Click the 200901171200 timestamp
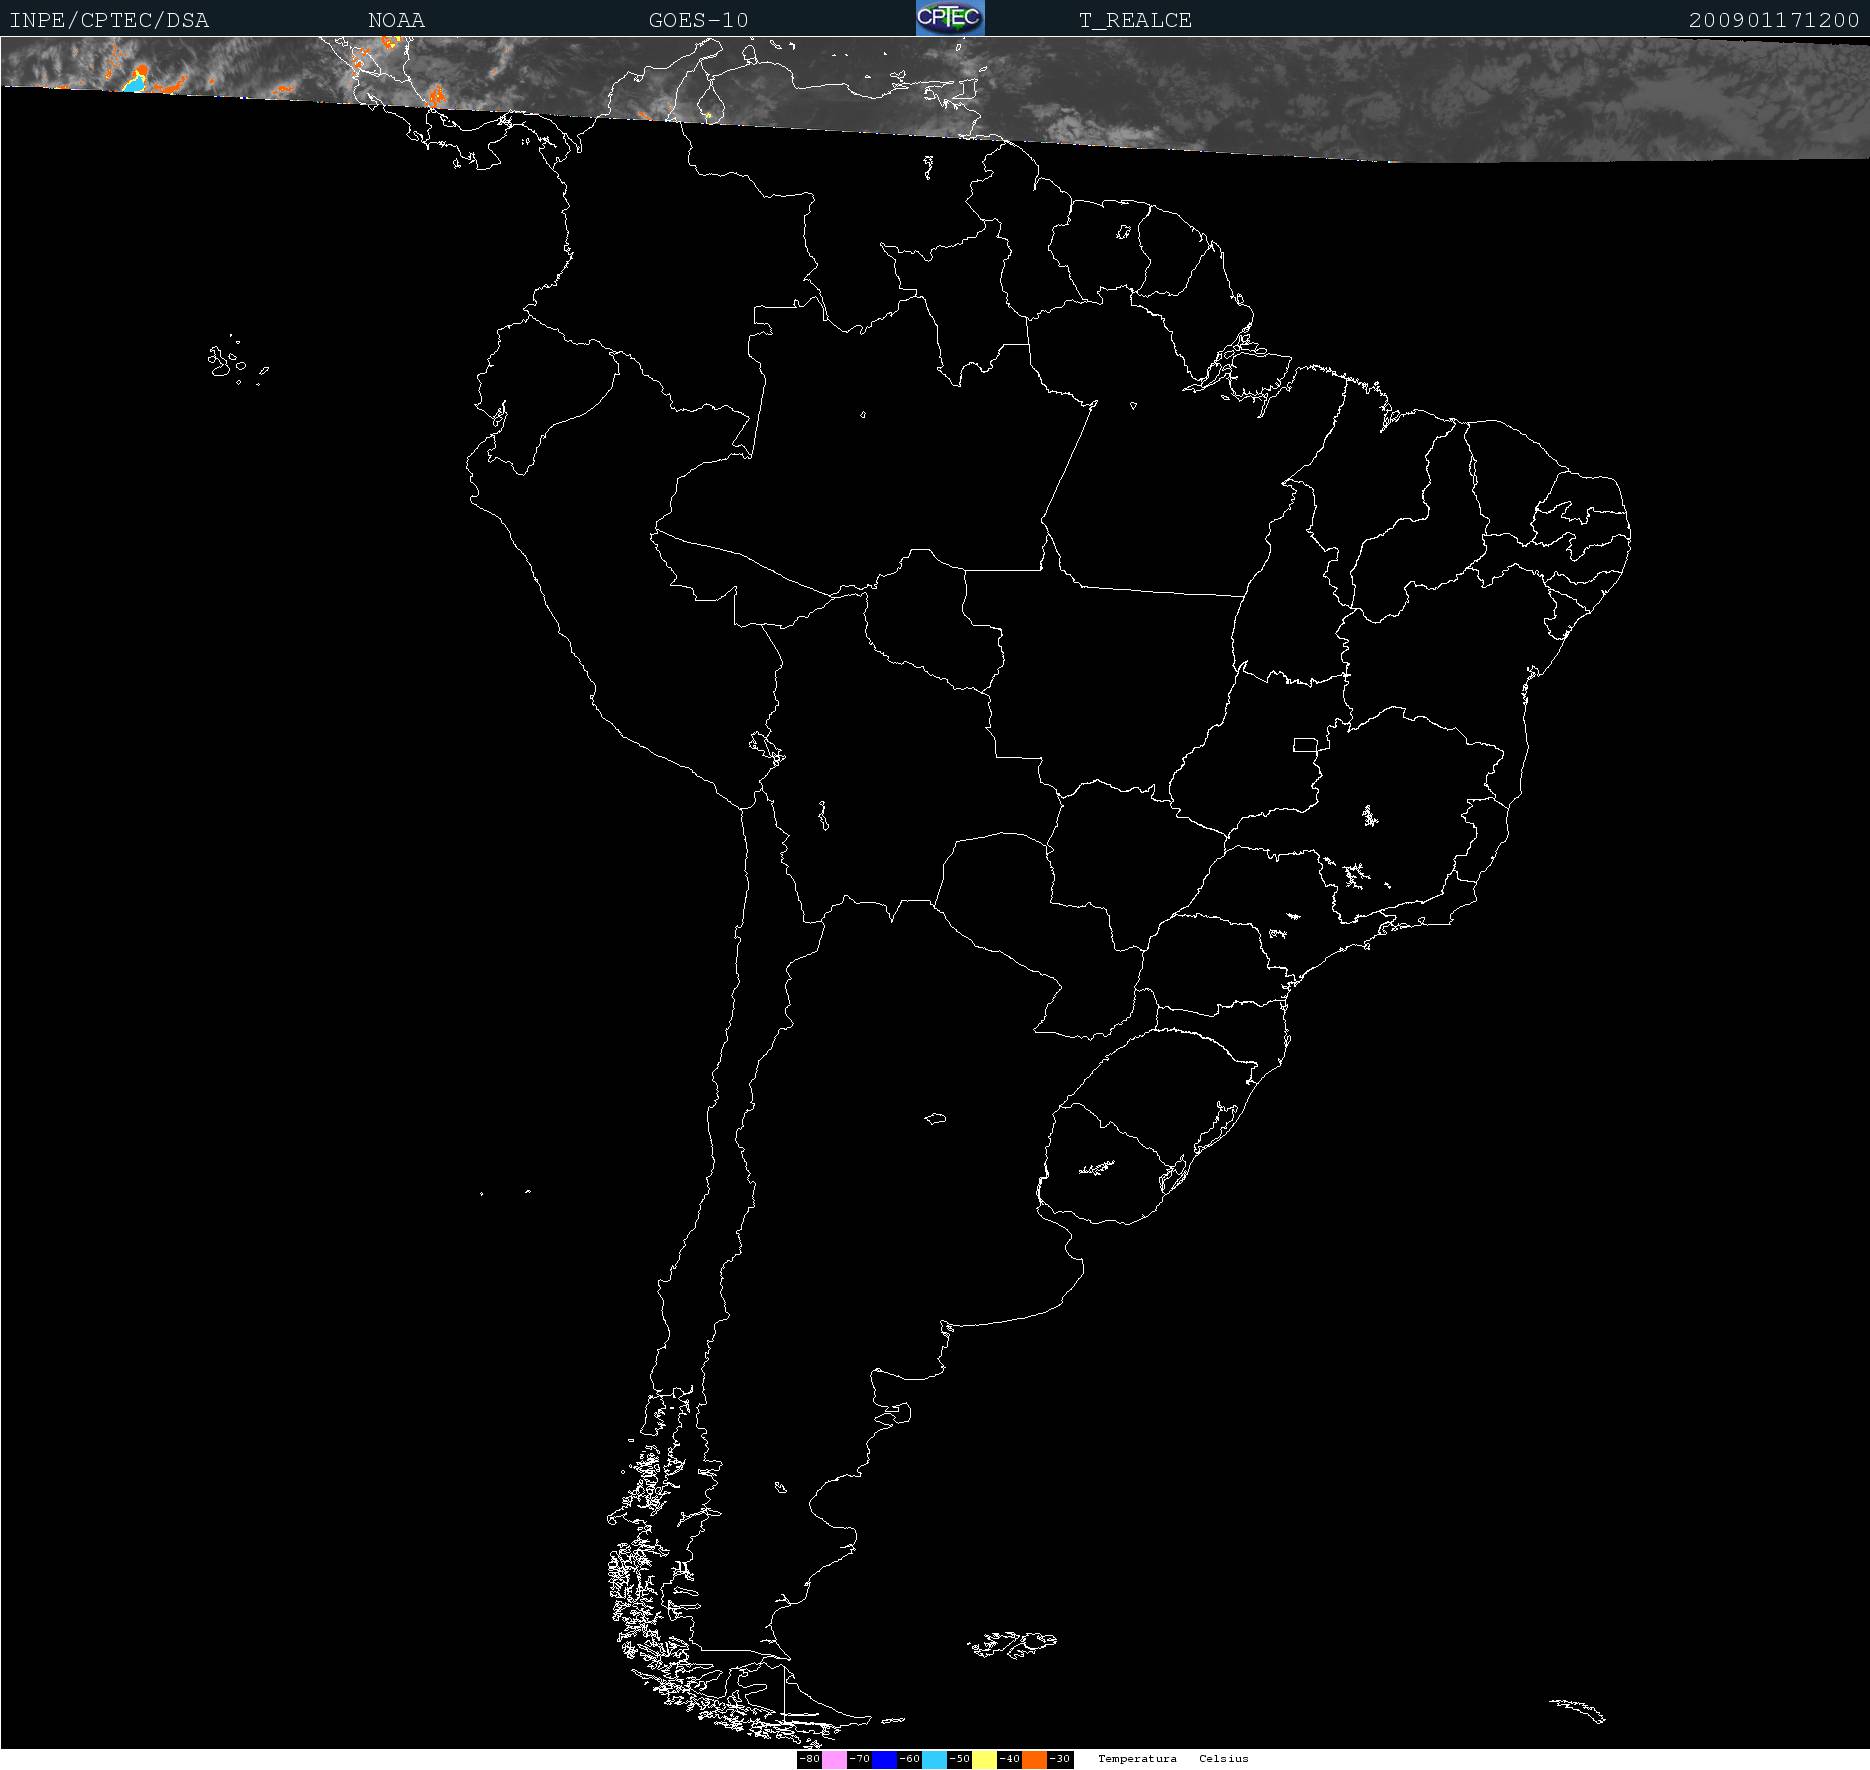 pyautogui.click(x=1774, y=20)
